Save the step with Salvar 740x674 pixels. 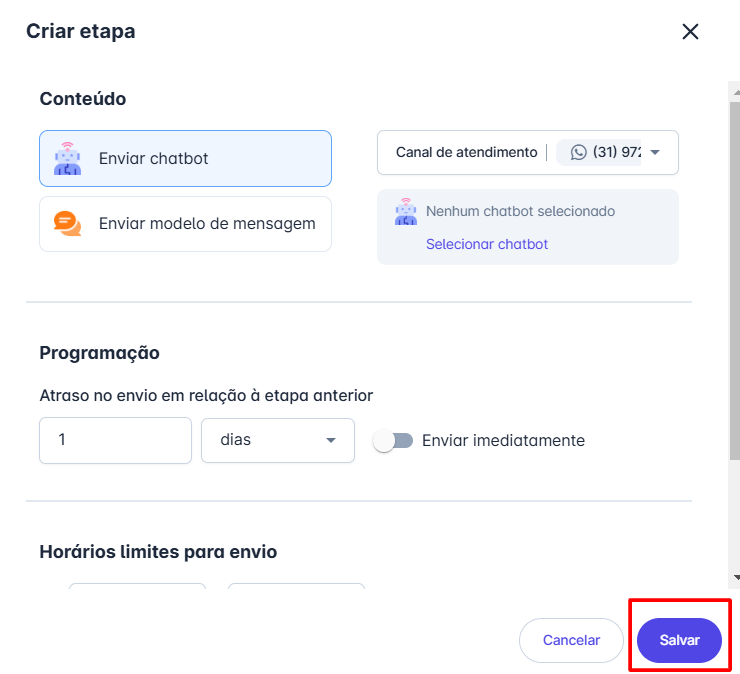[679, 640]
